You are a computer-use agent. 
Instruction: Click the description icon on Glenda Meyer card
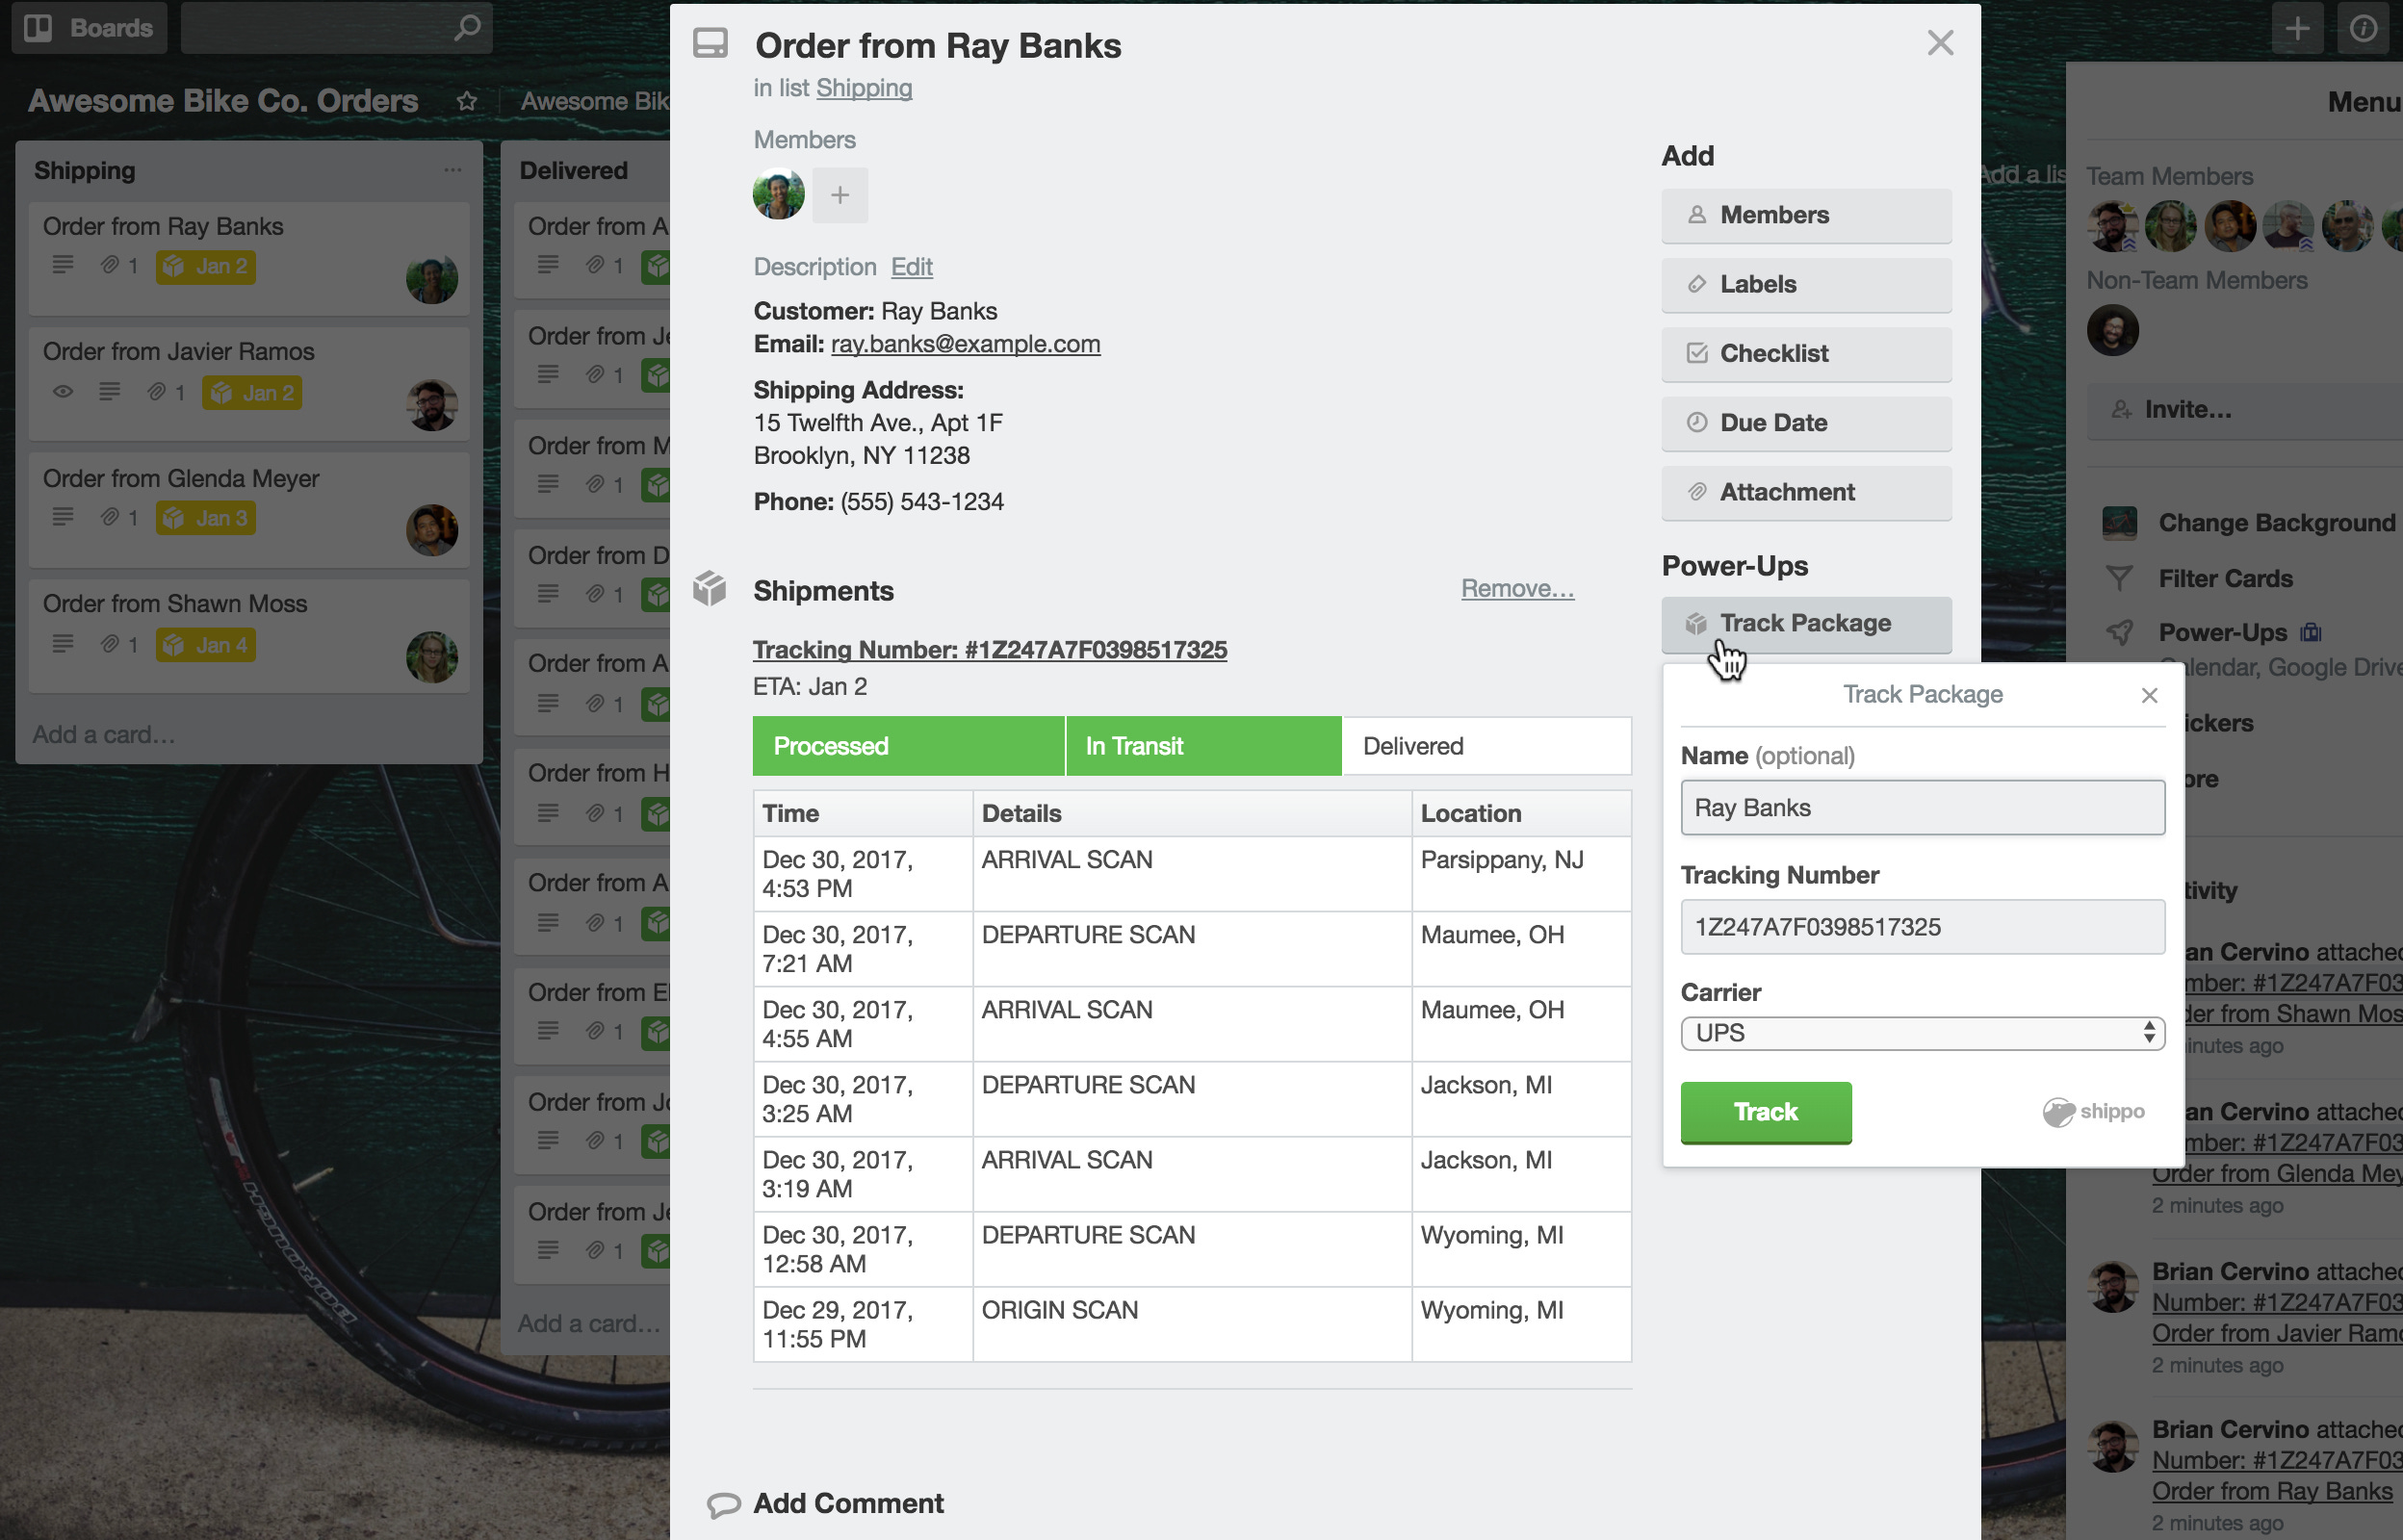63,517
